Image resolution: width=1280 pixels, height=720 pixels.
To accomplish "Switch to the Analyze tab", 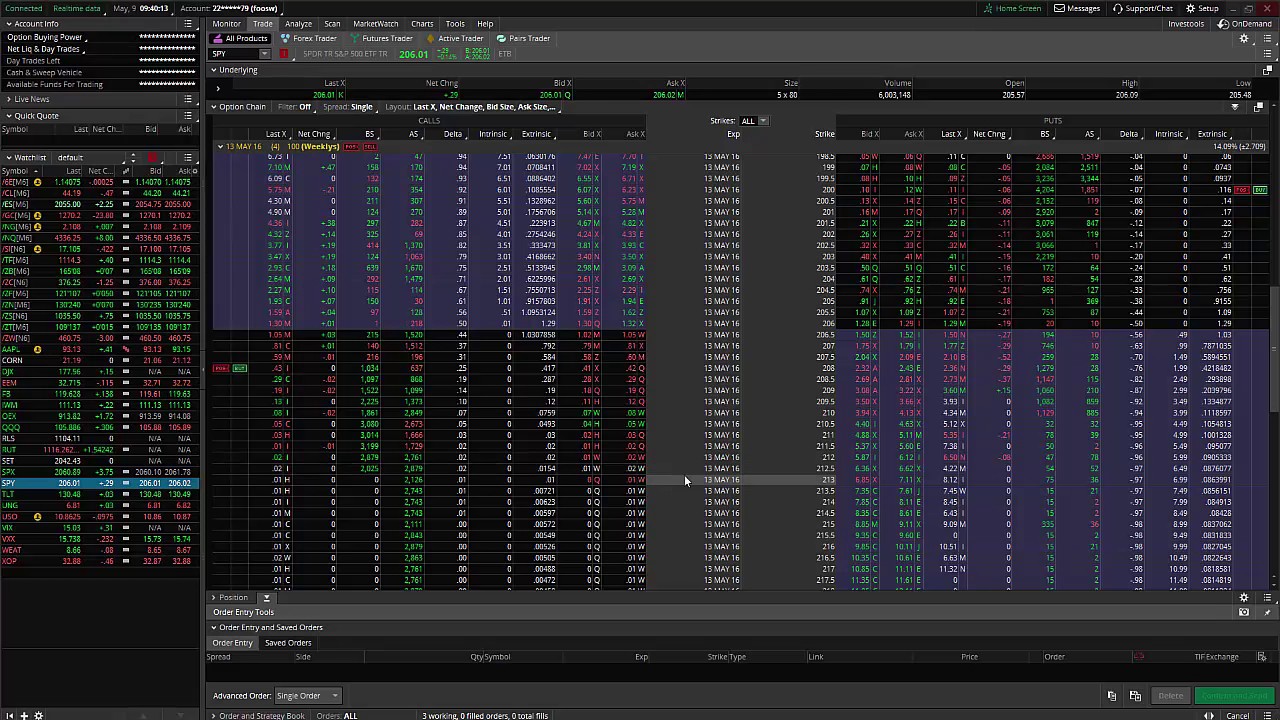I will click(x=298, y=24).
